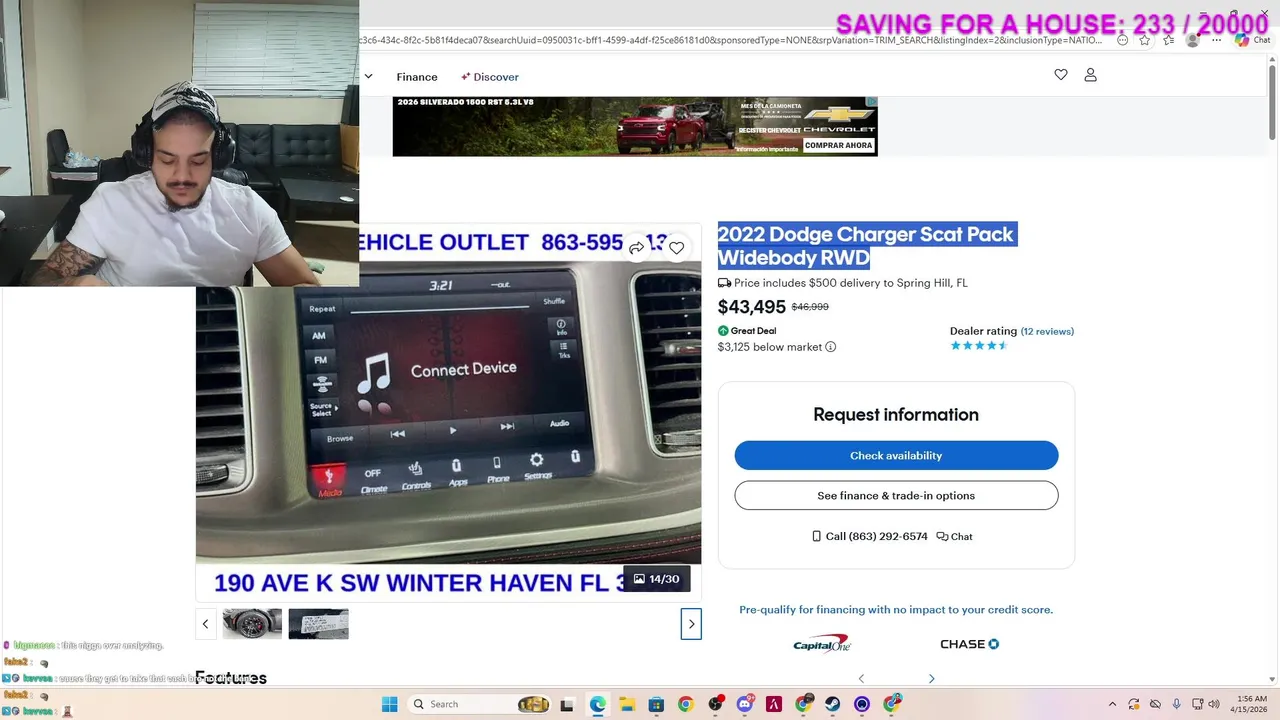Click the network icon in system tray
This screenshot has width=1280, height=720.
click(1196, 704)
